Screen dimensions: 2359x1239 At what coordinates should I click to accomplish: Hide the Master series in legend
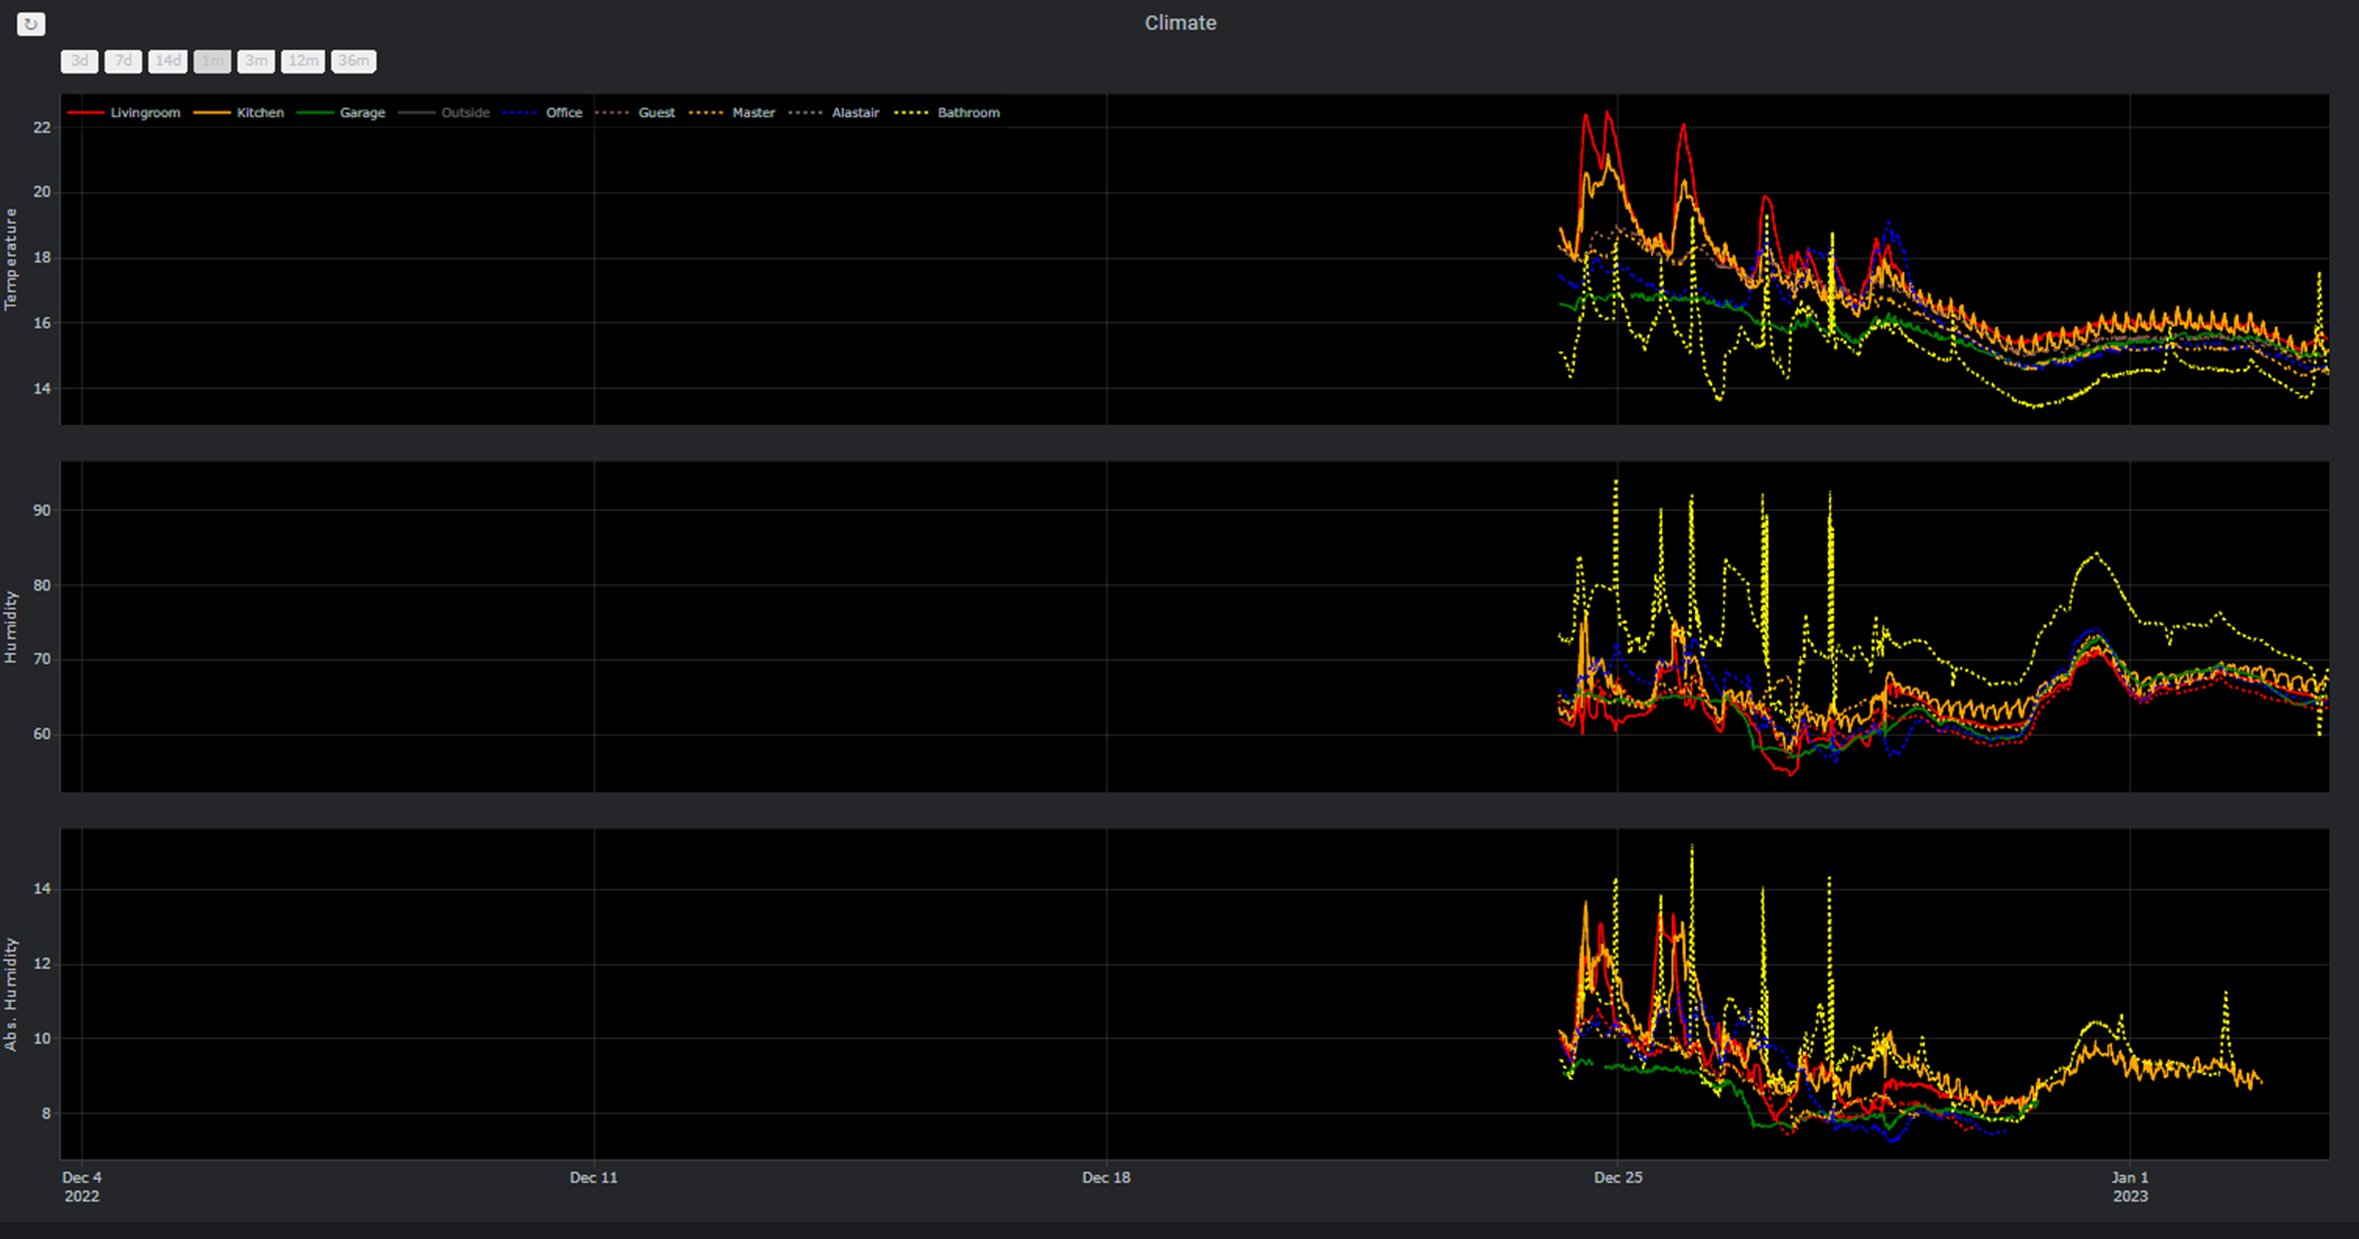coord(753,113)
